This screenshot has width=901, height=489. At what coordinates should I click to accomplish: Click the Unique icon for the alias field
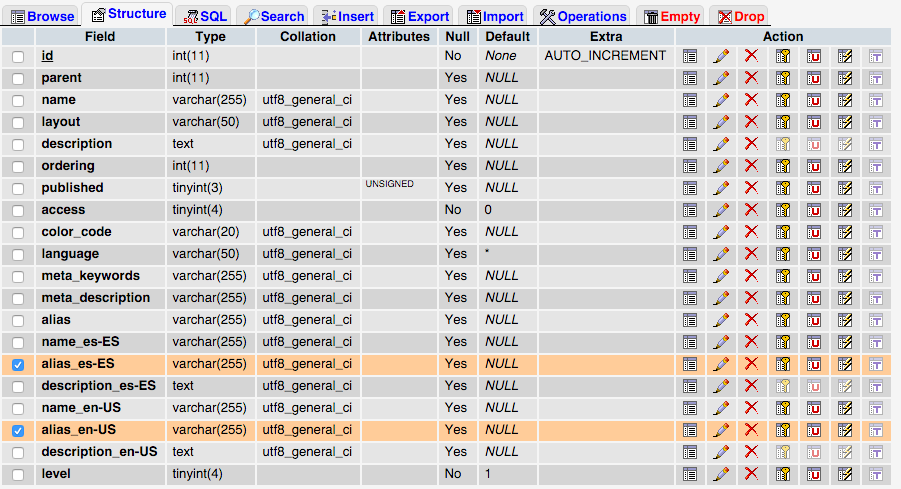pos(814,320)
